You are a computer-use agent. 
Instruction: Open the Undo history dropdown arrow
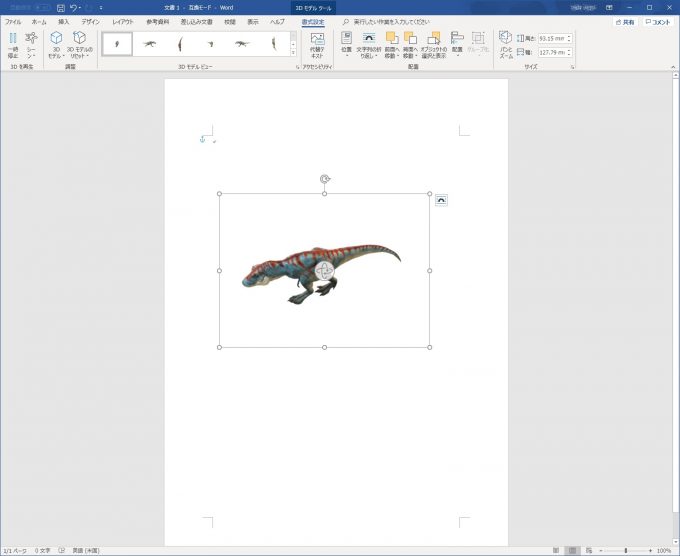tap(80, 8)
